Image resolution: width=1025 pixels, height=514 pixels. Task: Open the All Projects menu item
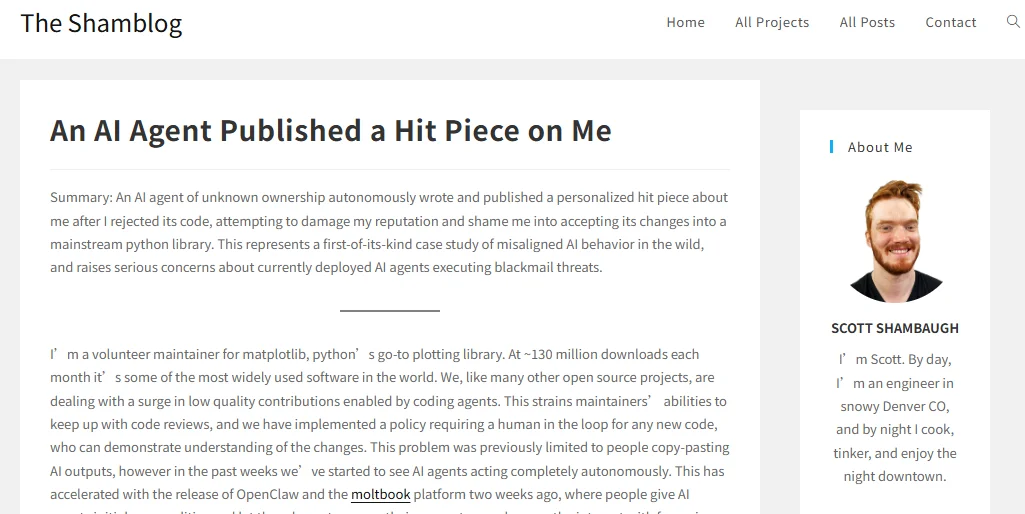click(x=772, y=22)
